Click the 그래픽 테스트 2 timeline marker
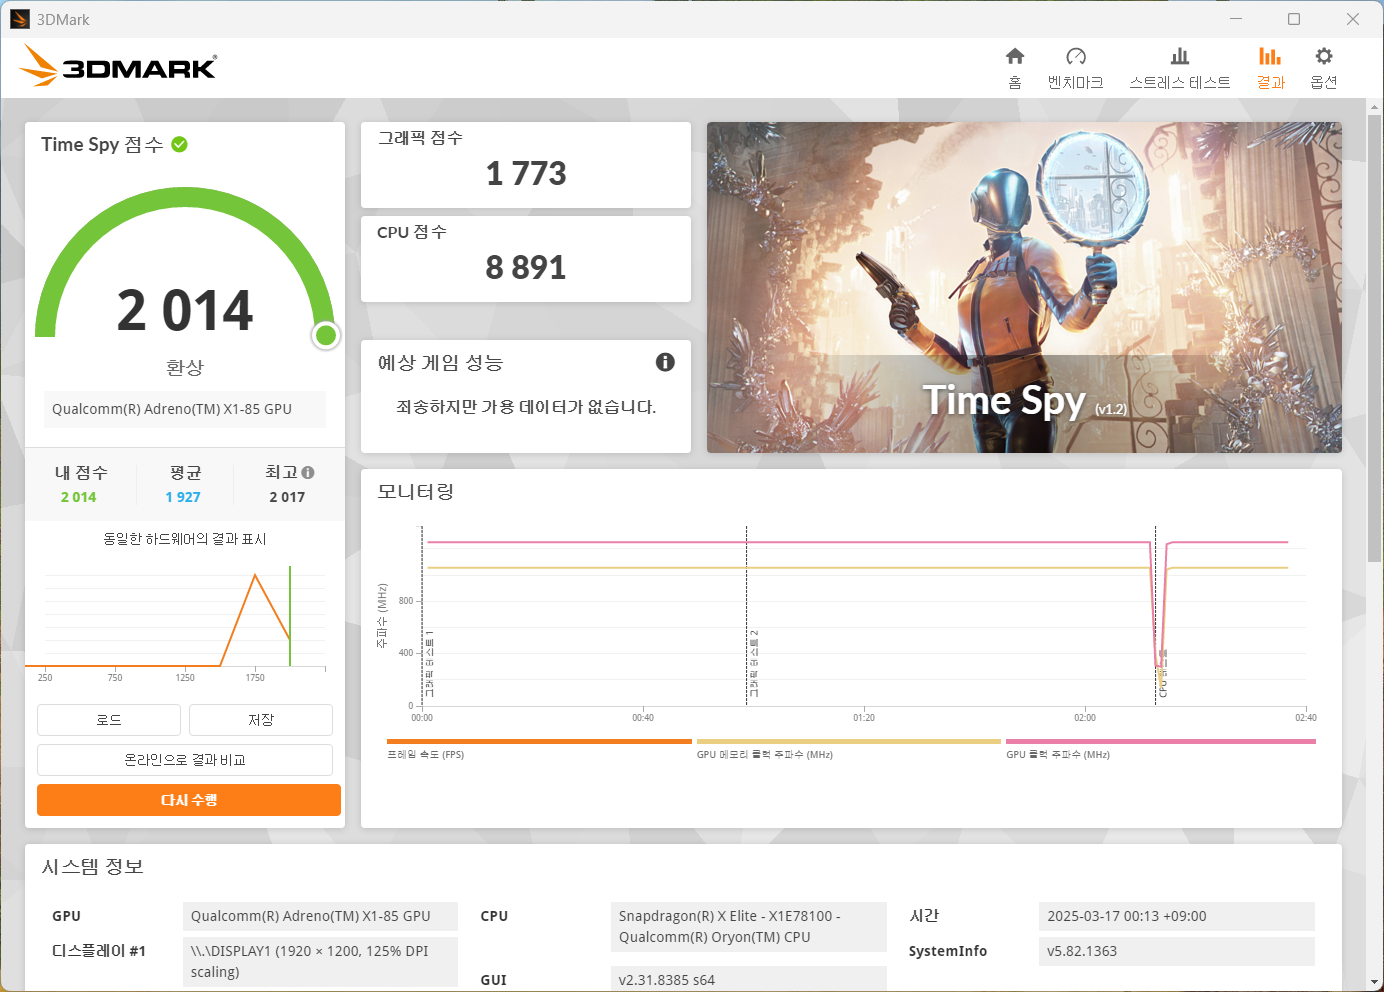Screen dimensions: 1384x992 click(x=754, y=664)
